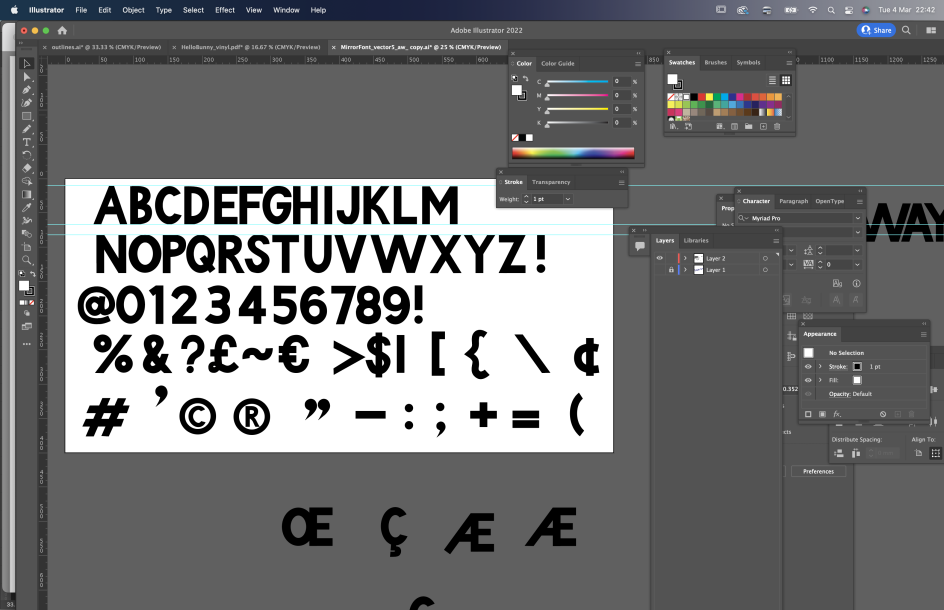This screenshot has width=944, height=610.
Task: Open the Effect menu
Action: [x=225, y=10]
